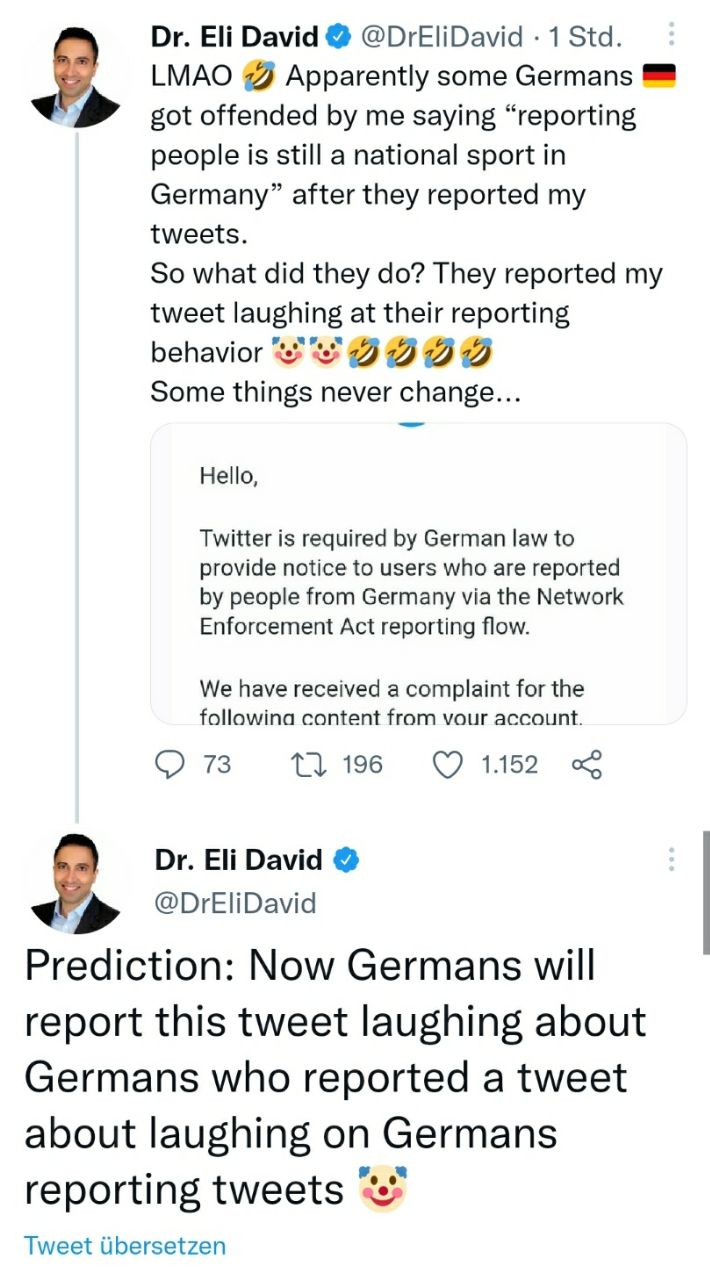Tap the reply speech bubble icon
Viewport: 710px width, 1280px height.
tap(170, 765)
